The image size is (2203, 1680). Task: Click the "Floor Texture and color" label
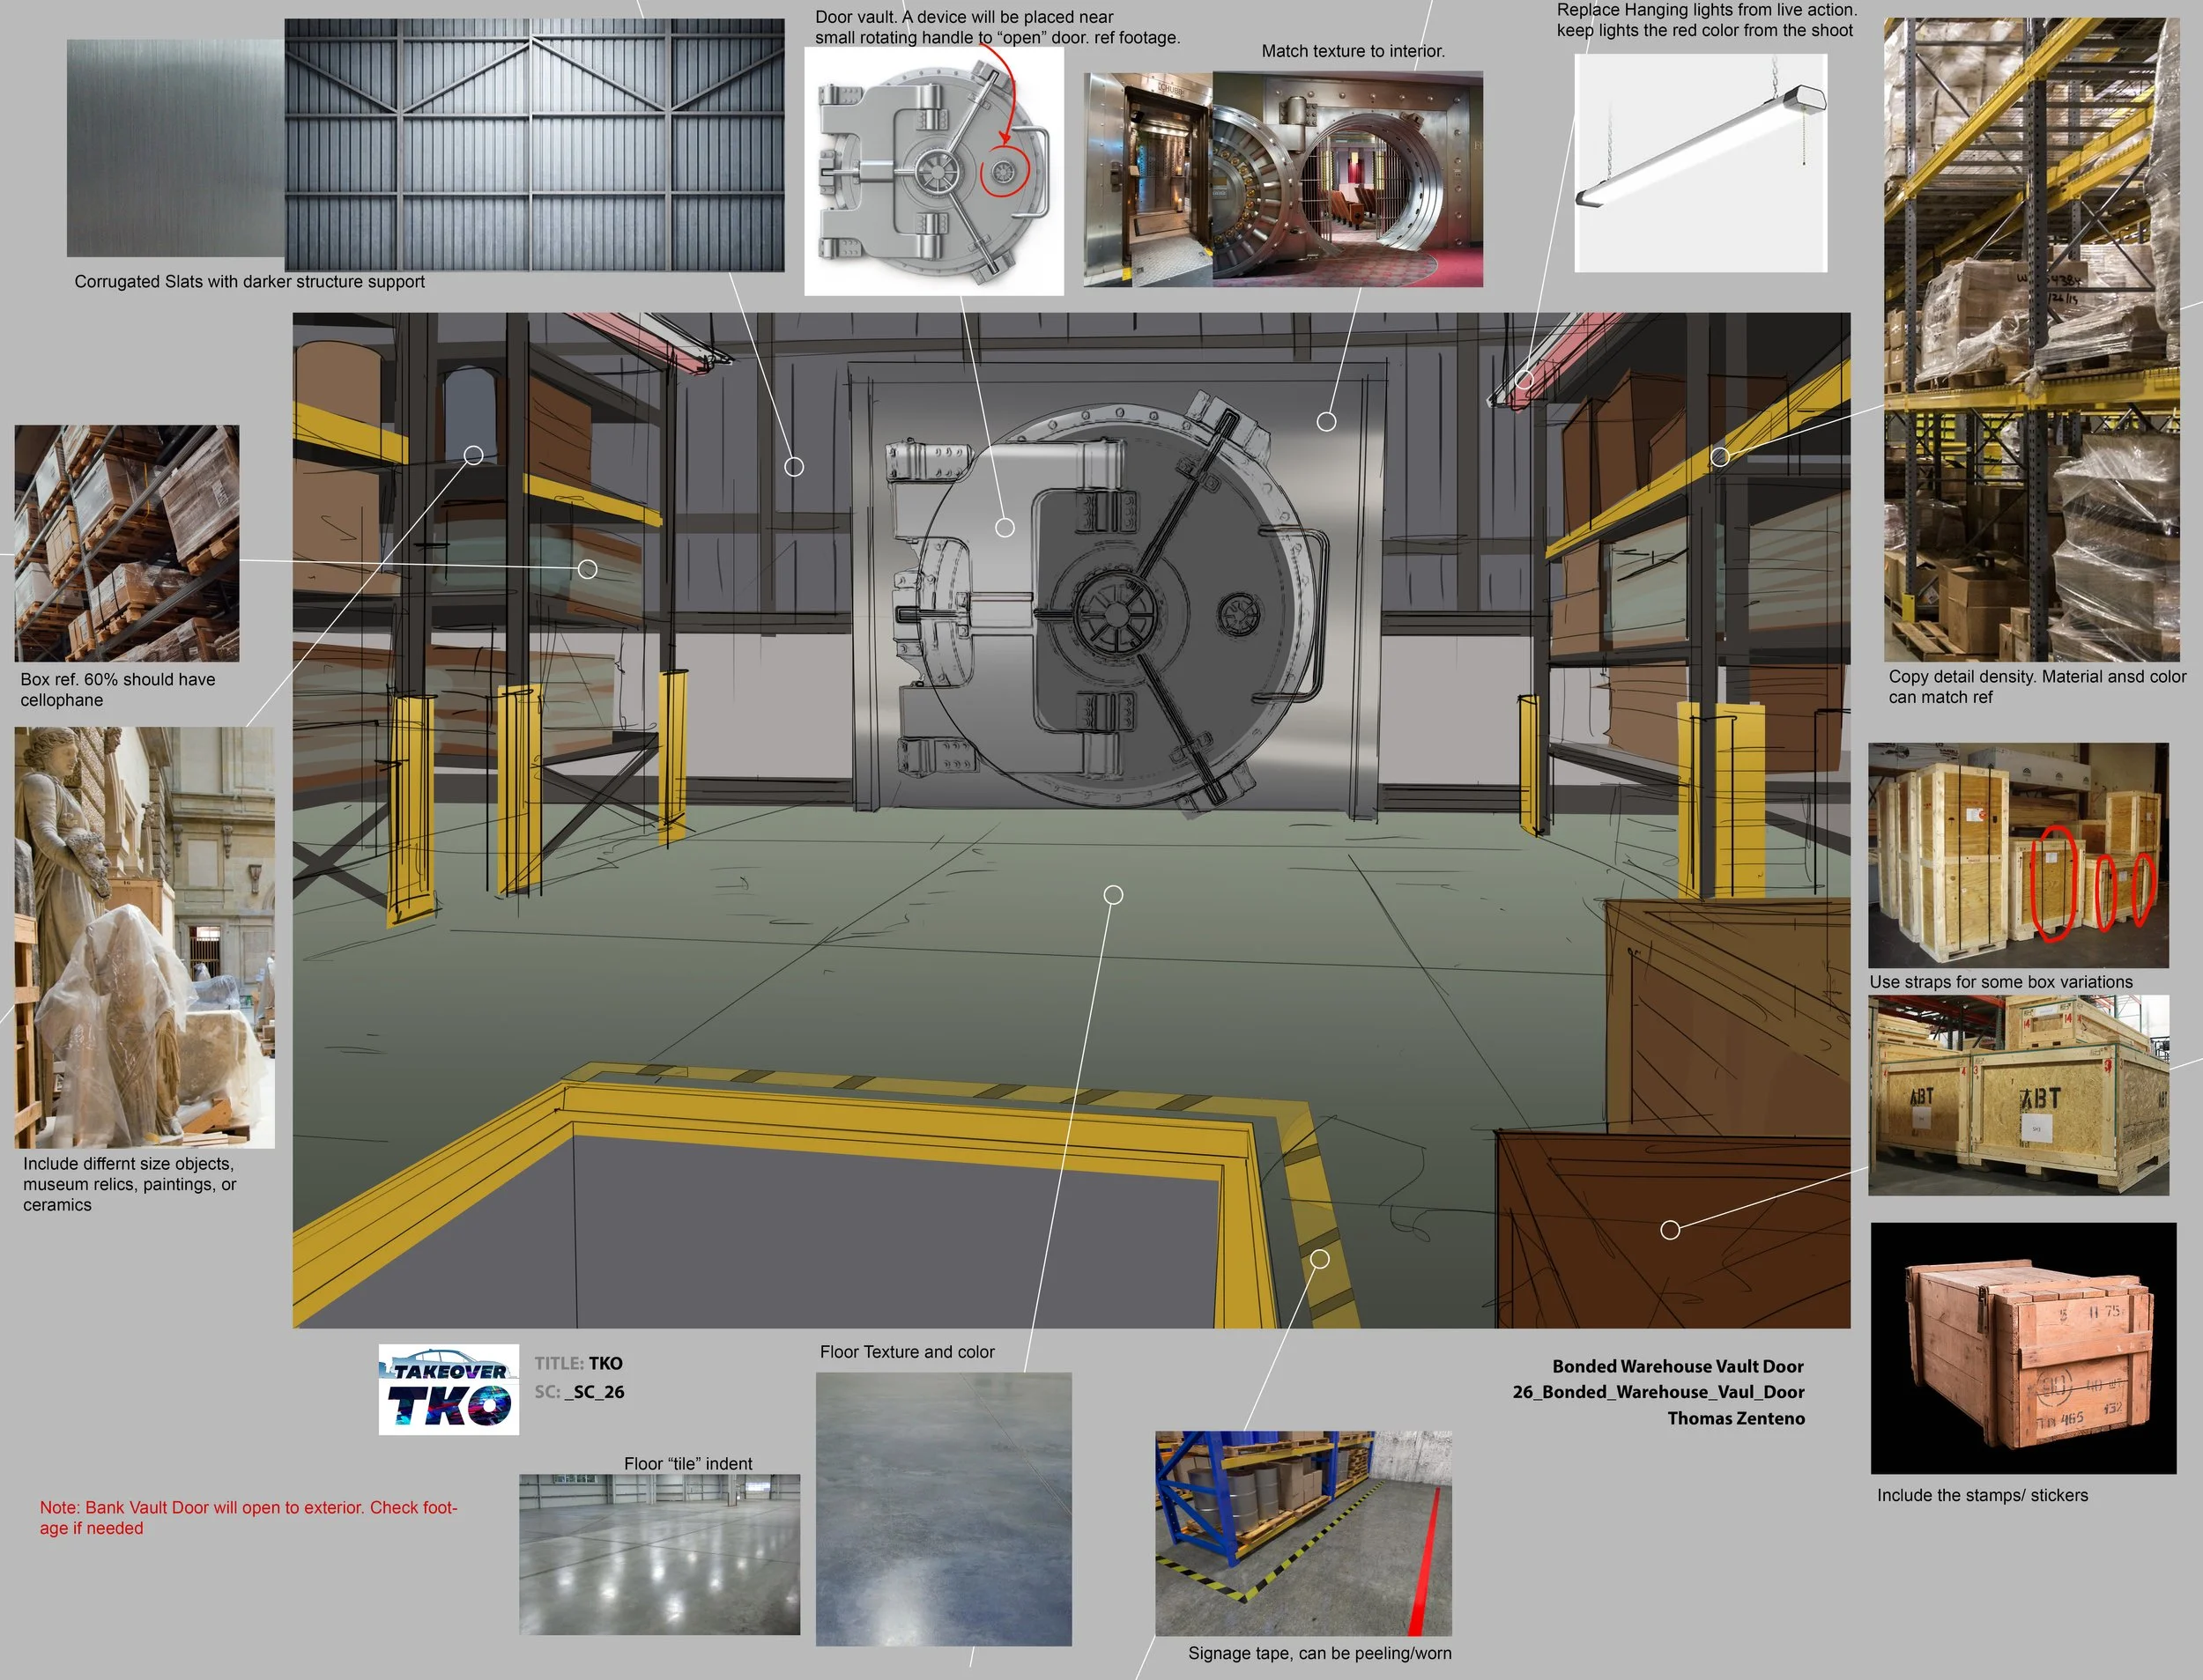[x=907, y=1352]
